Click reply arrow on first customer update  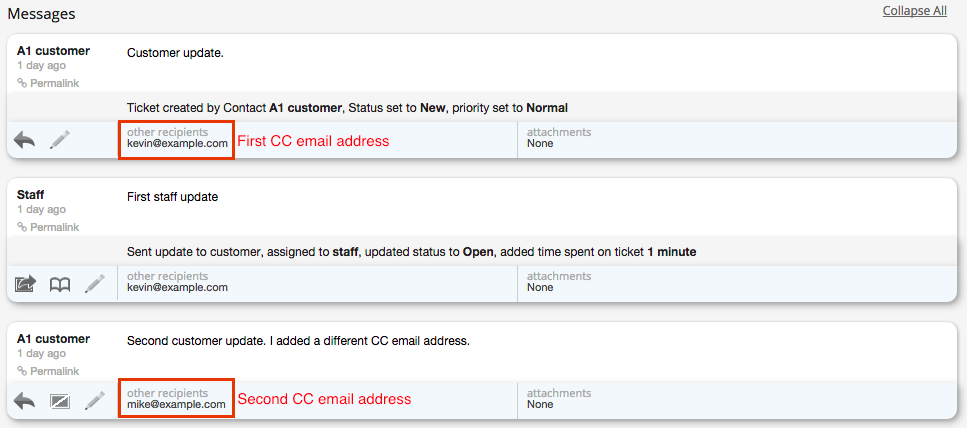click(x=25, y=140)
